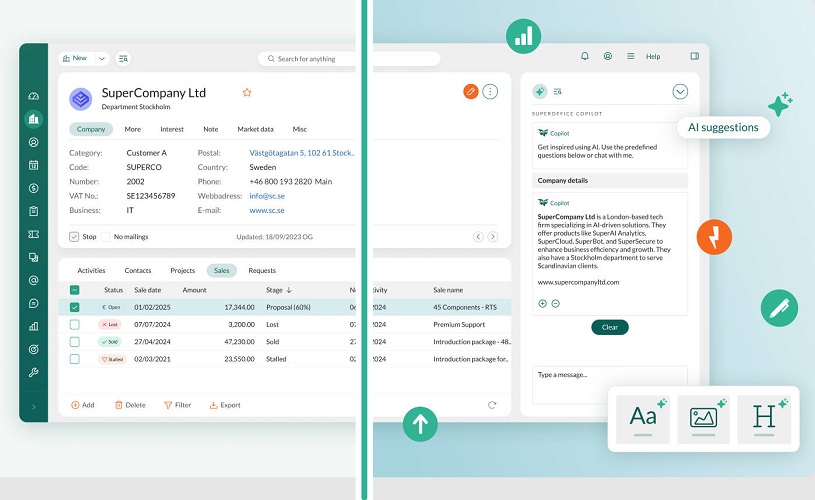The width and height of the screenshot is (815, 500).
Task: Click the Export button below sales list
Action: [x=225, y=405]
